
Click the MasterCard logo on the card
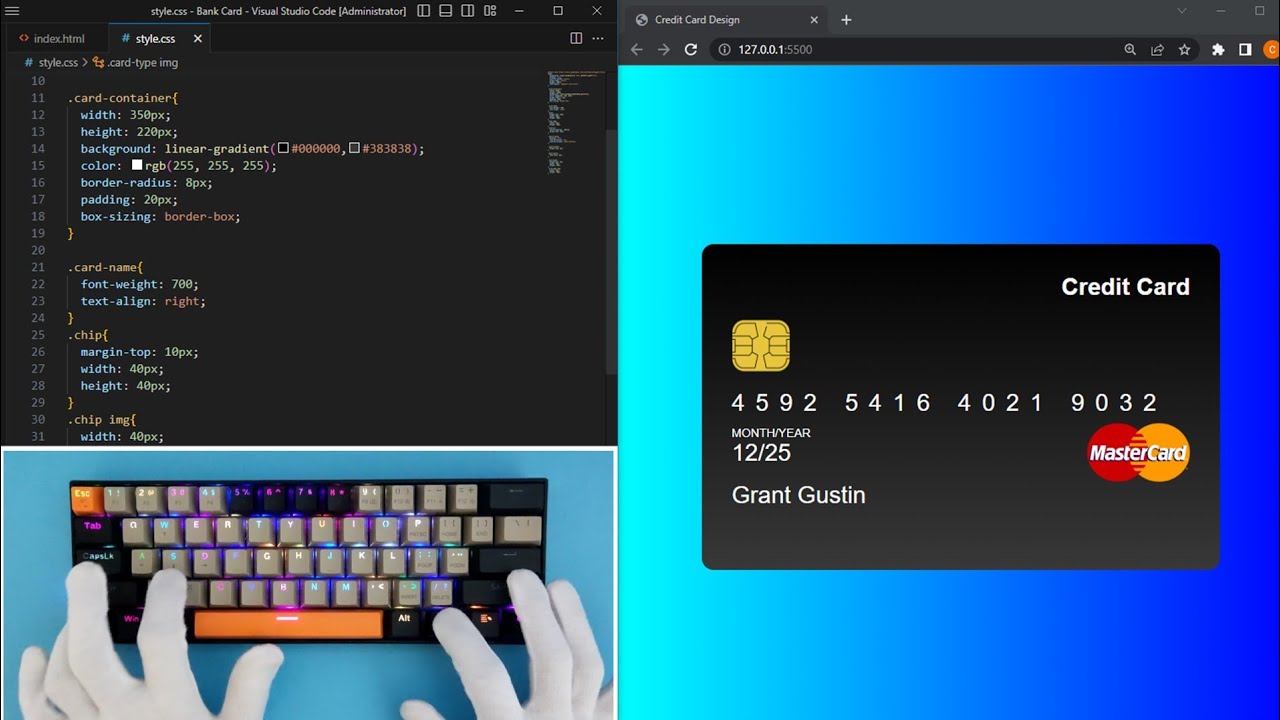tap(1139, 453)
